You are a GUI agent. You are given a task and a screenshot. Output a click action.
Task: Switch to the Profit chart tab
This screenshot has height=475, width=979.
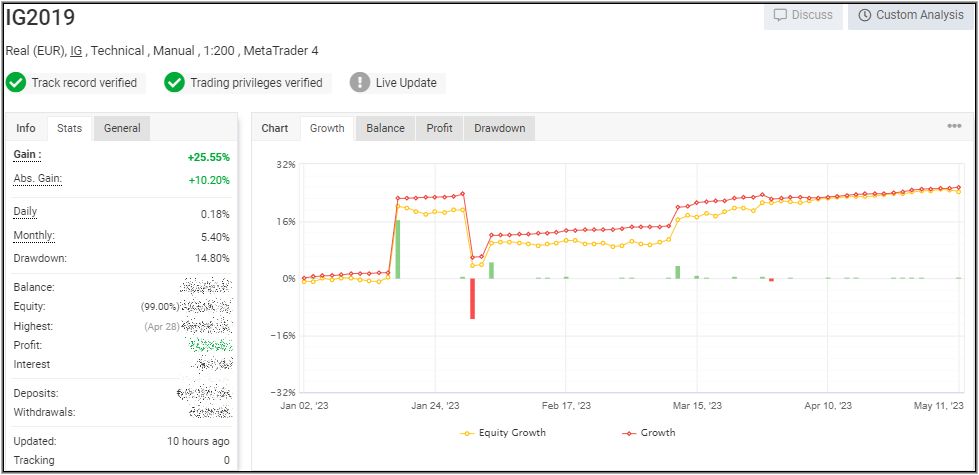coord(439,128)
